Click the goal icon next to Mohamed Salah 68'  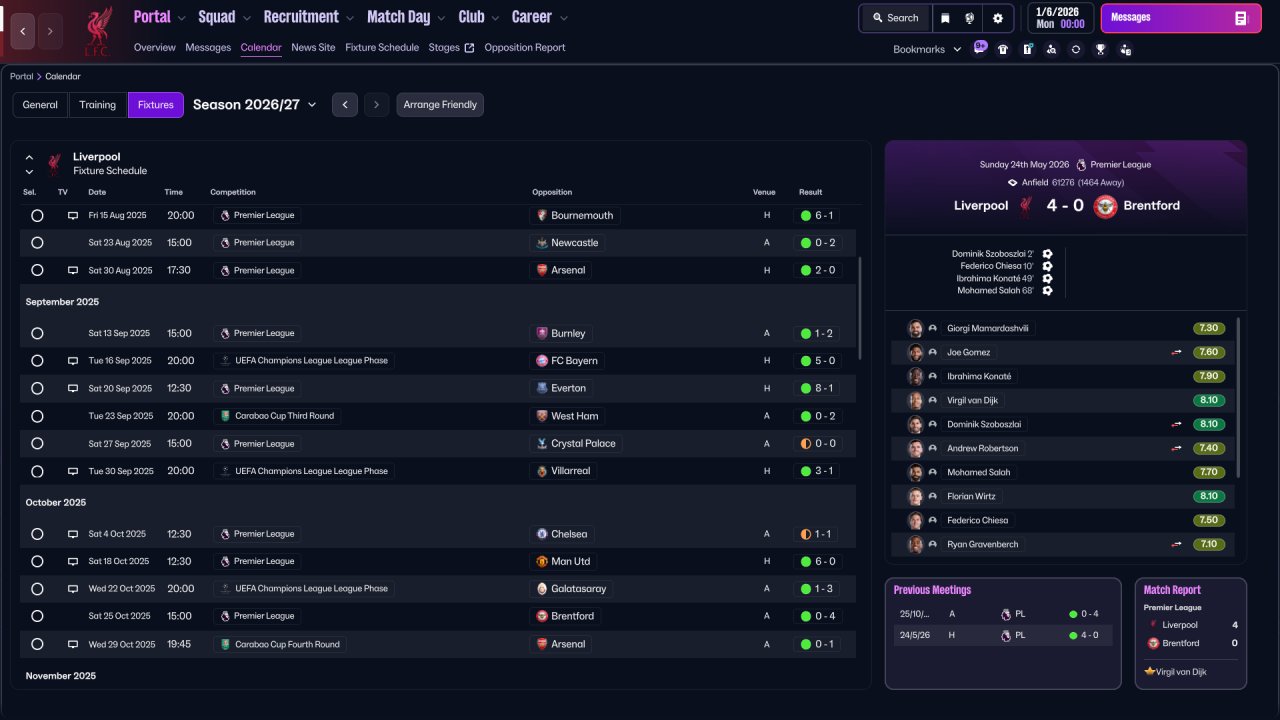tap(1047, 291)
